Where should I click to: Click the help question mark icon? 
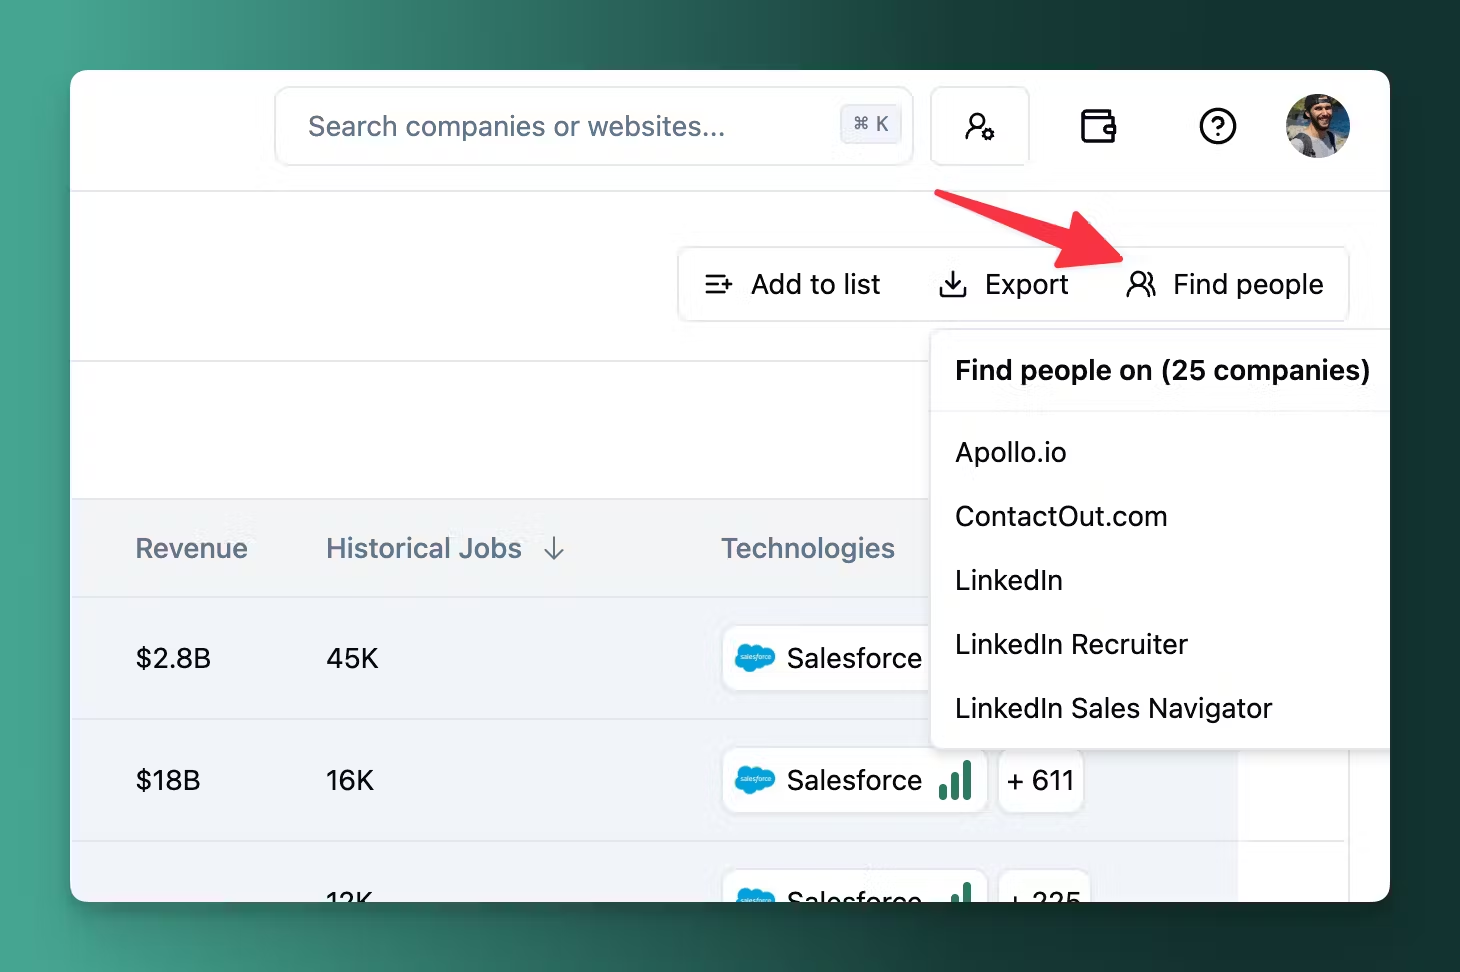click(1217, 126)
